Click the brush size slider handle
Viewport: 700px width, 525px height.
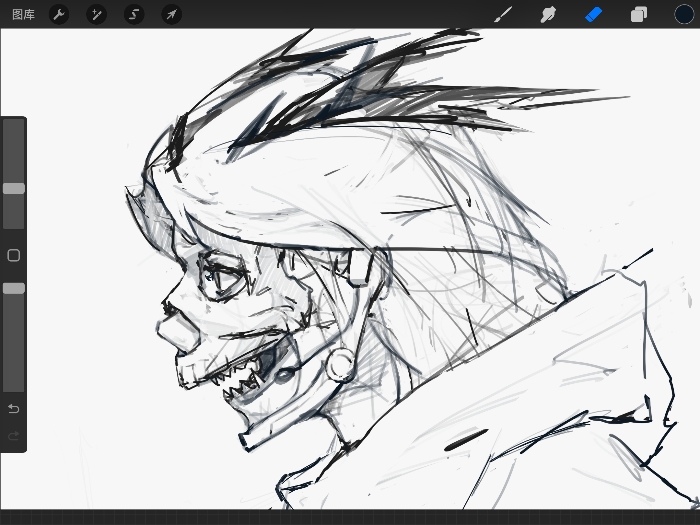[x=14, y=188]
